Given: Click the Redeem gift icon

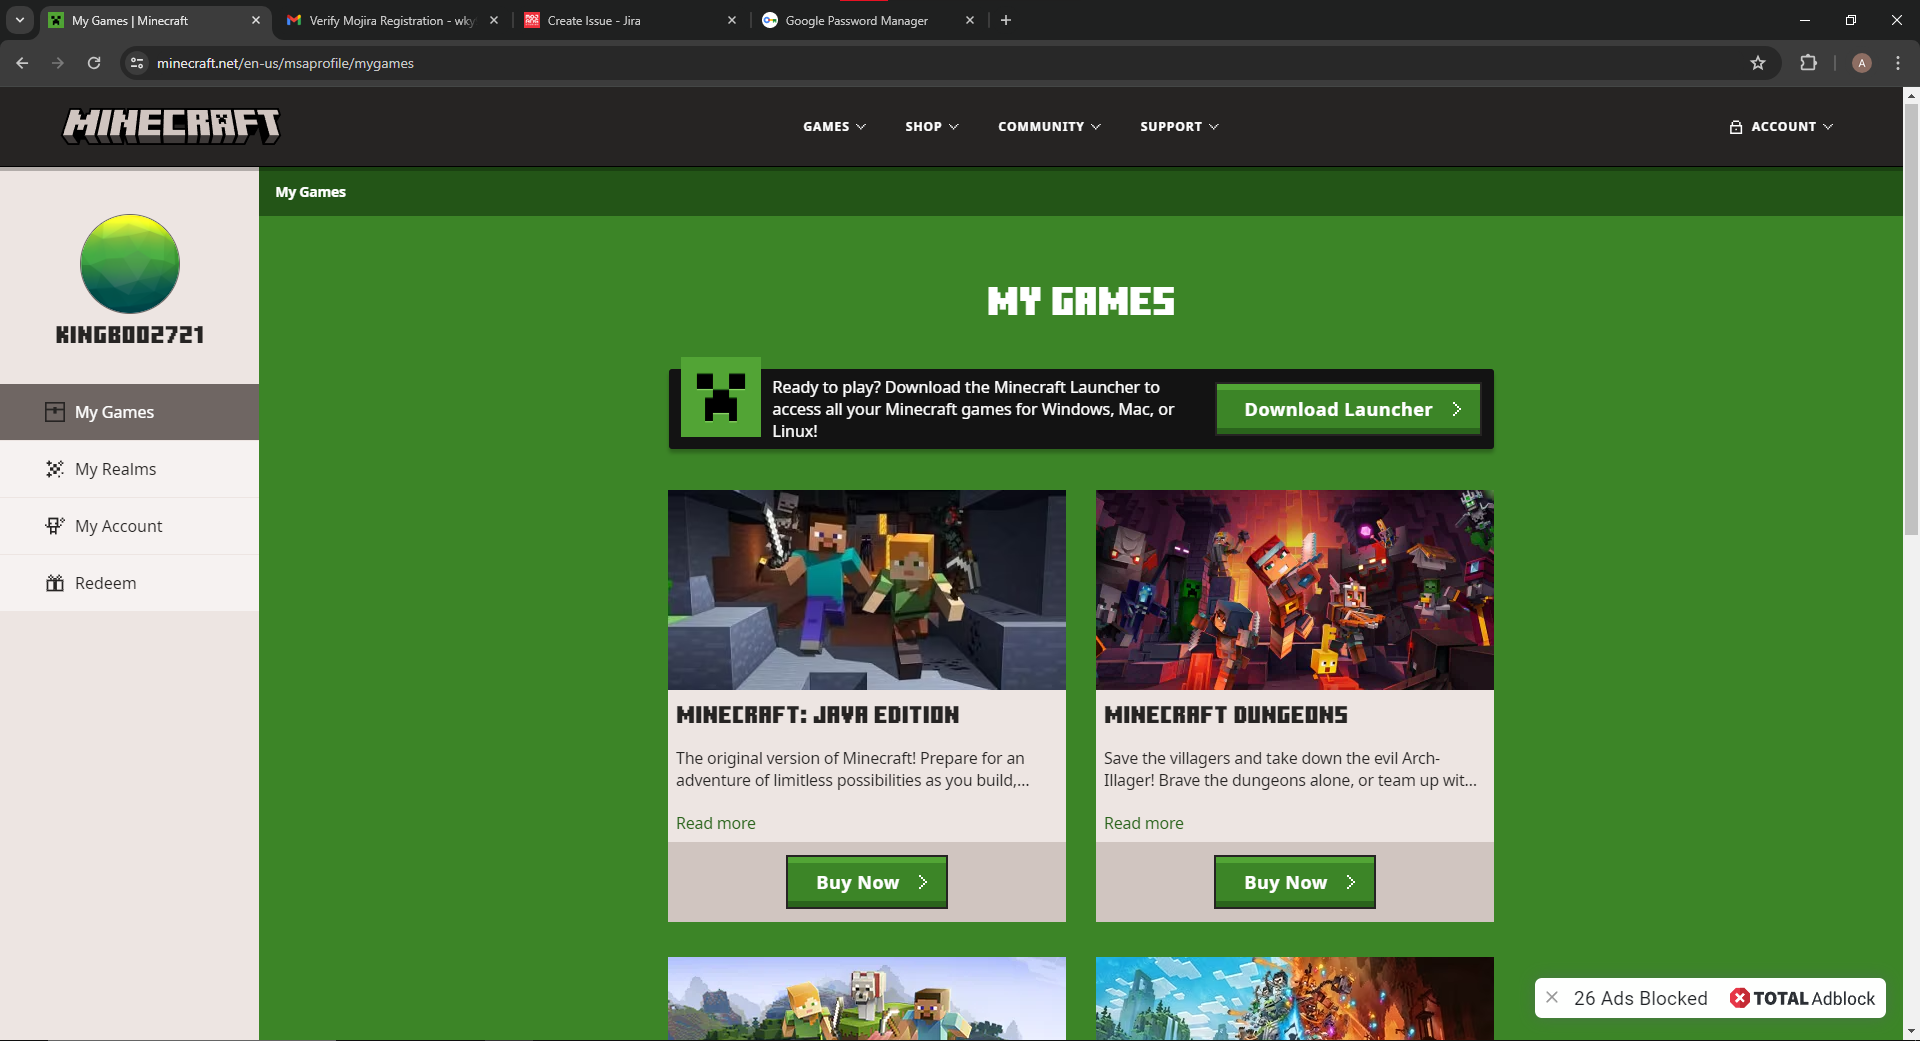Looking at the screenshot, I should [55, 583].
